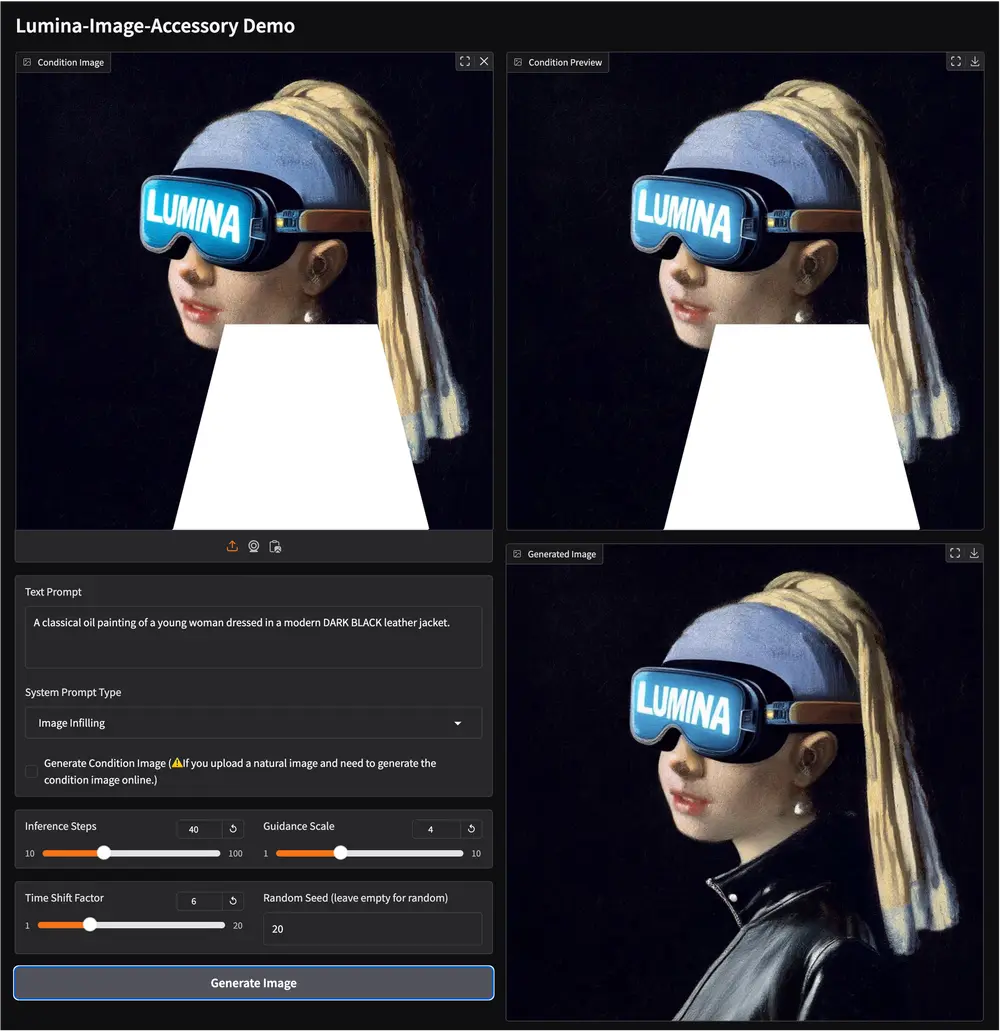Viewport: 1000px width, 1031px height.
Task: Expand Condition Image to fullscreen
Action: (x=465, y=62)
